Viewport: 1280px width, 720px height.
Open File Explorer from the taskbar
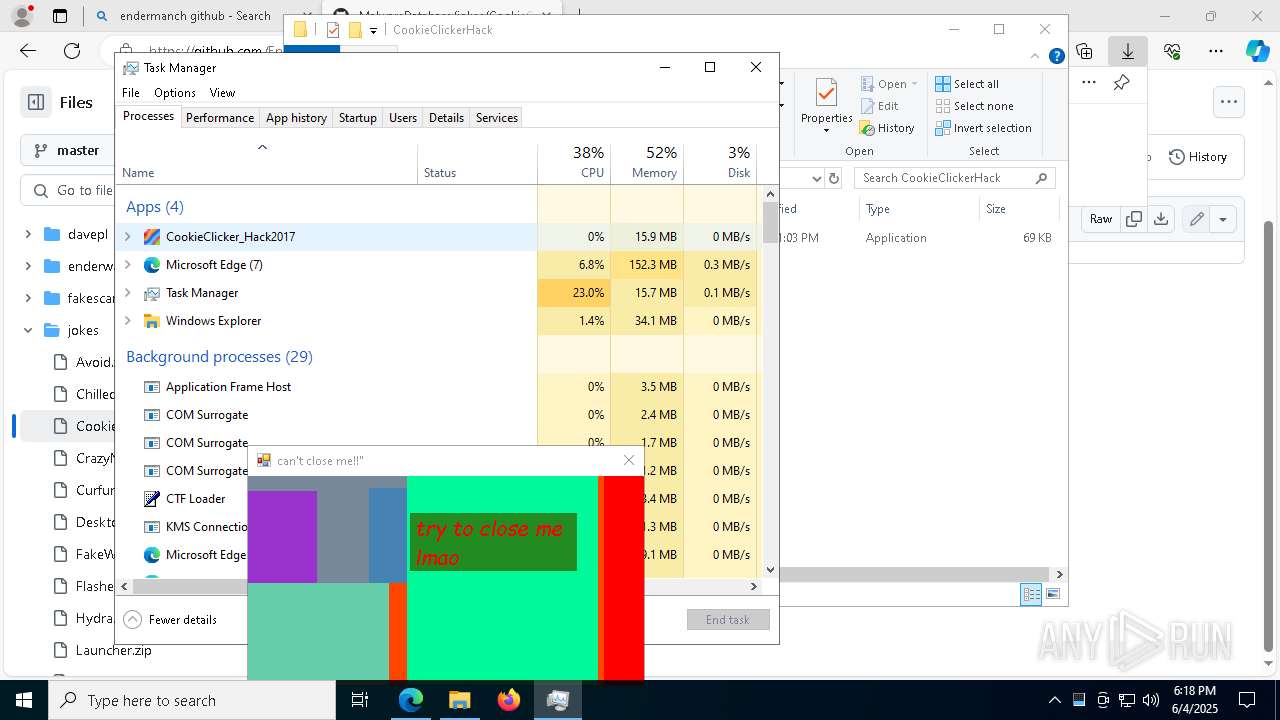459,701
